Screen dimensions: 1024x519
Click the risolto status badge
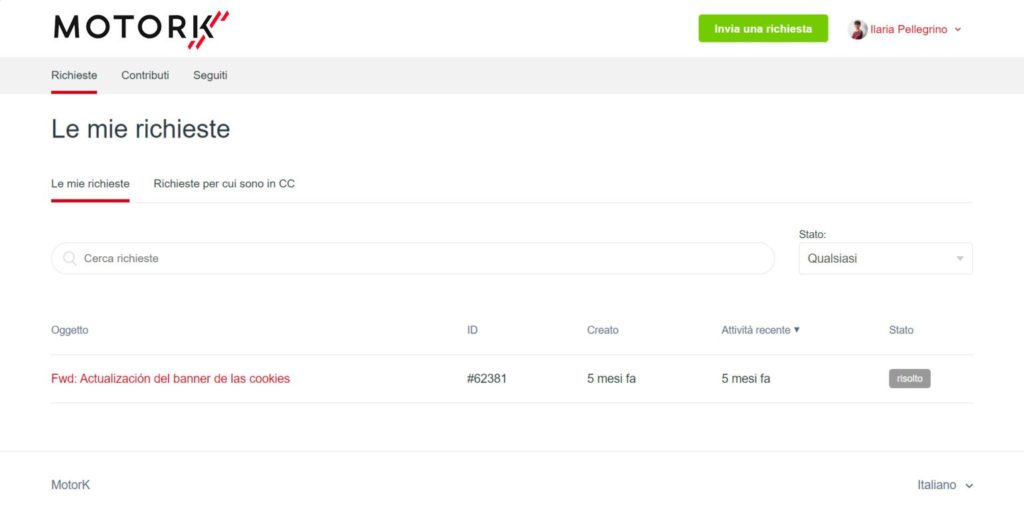909,379
